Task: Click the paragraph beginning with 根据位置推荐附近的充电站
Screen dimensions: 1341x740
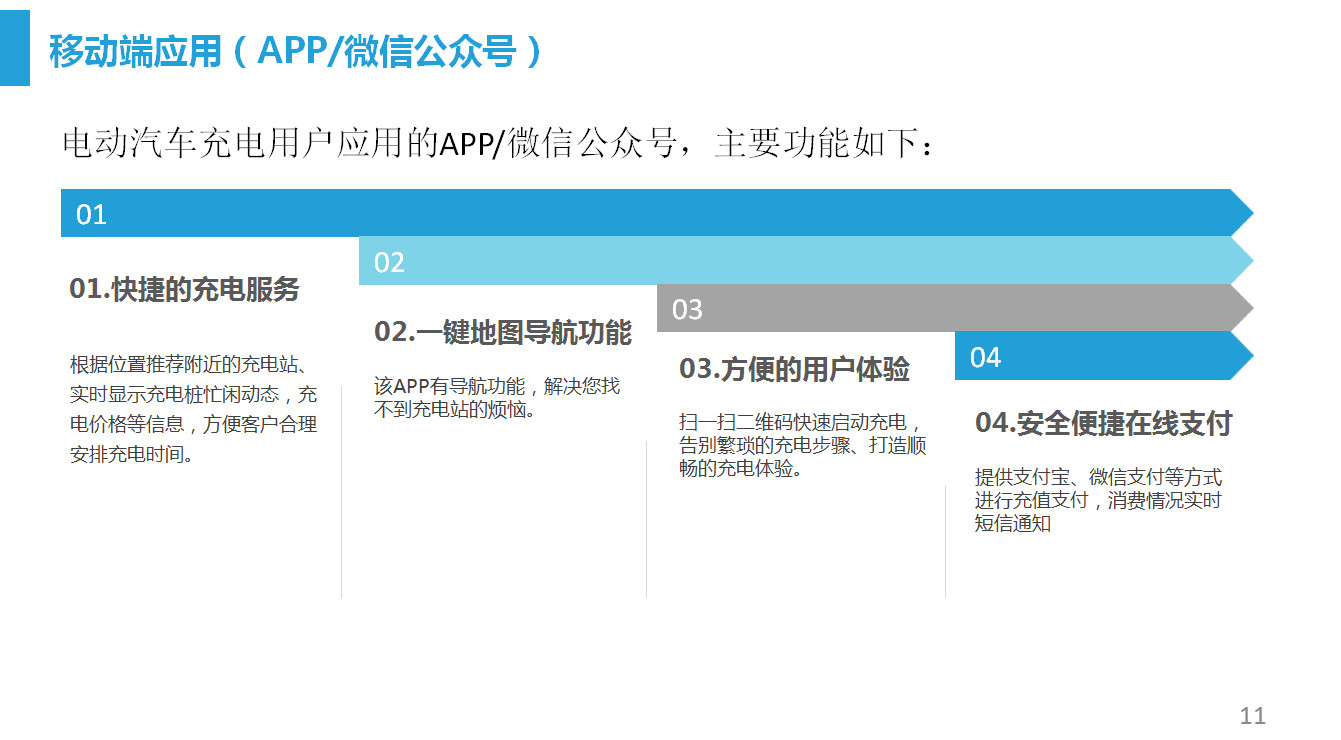Action: 193,409
